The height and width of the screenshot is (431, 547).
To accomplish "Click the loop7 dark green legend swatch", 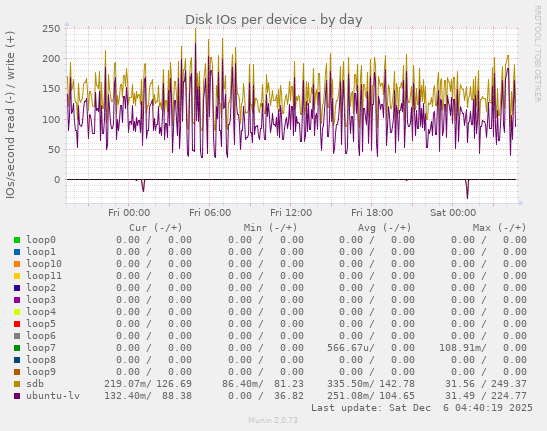I will click(x=17, y=348).
